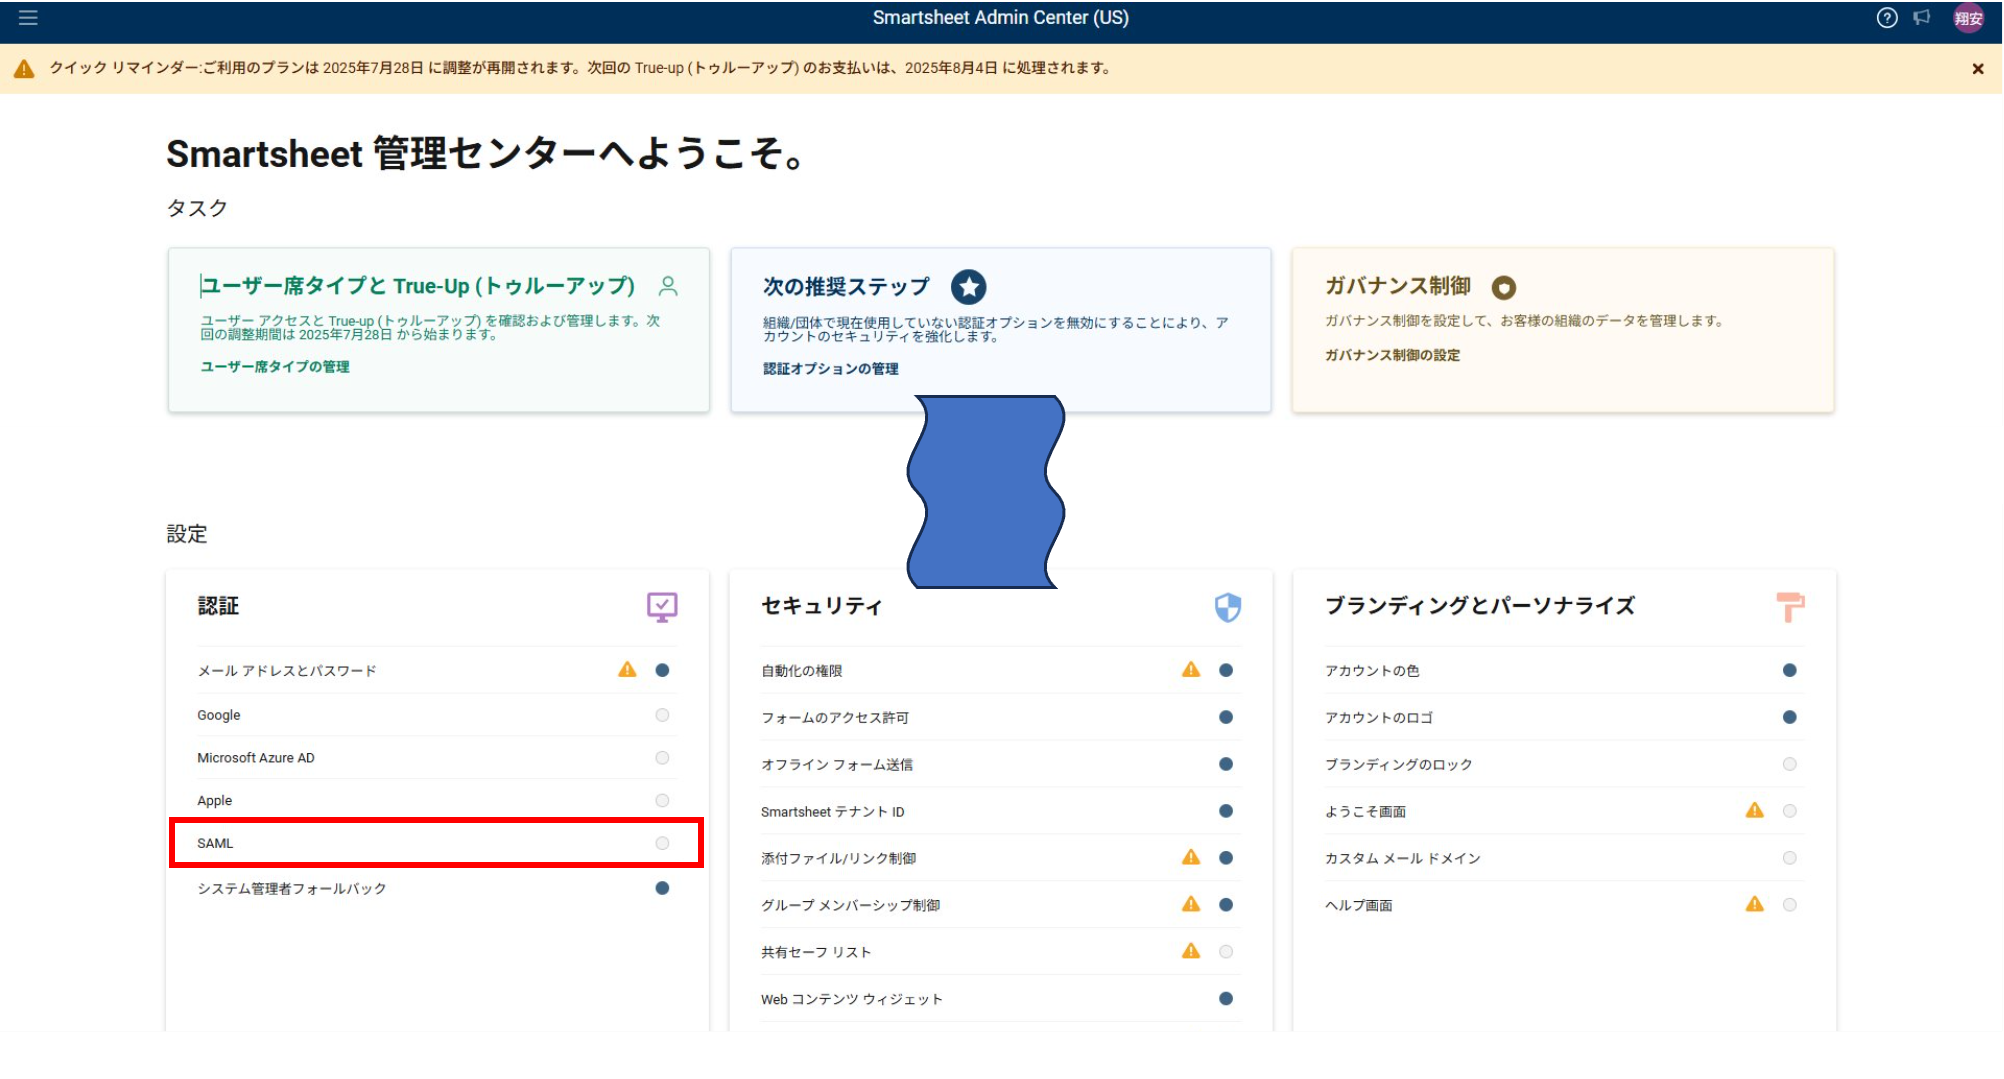Click the 次の推奨ステップ card title
The height and width of the screenshot is (1079, 2004).
click(846, 287)
